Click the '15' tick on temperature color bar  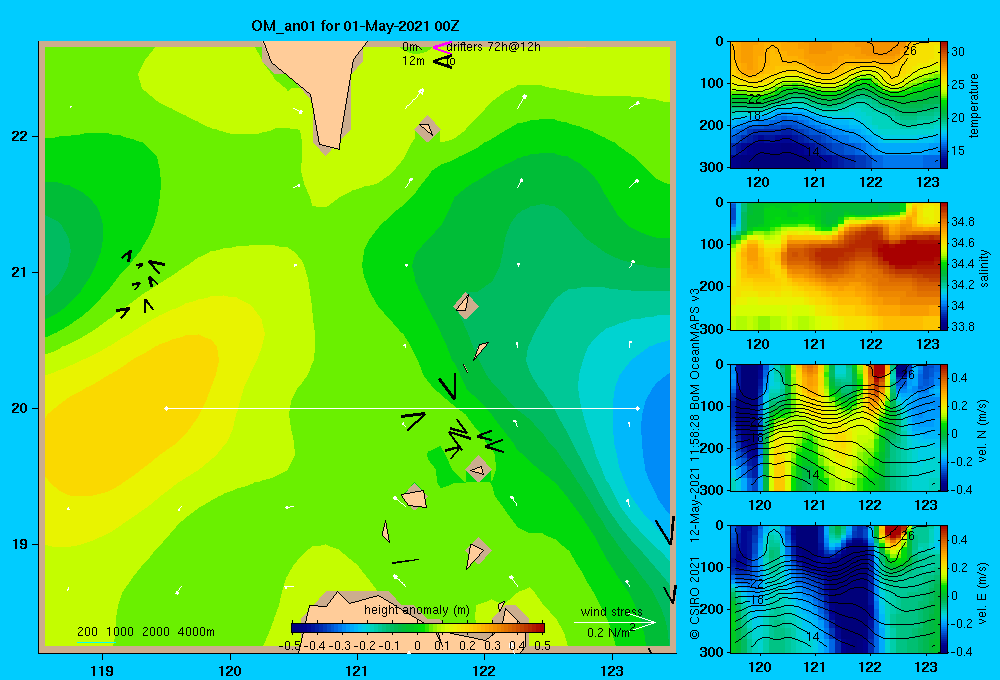tap(958, 151)
